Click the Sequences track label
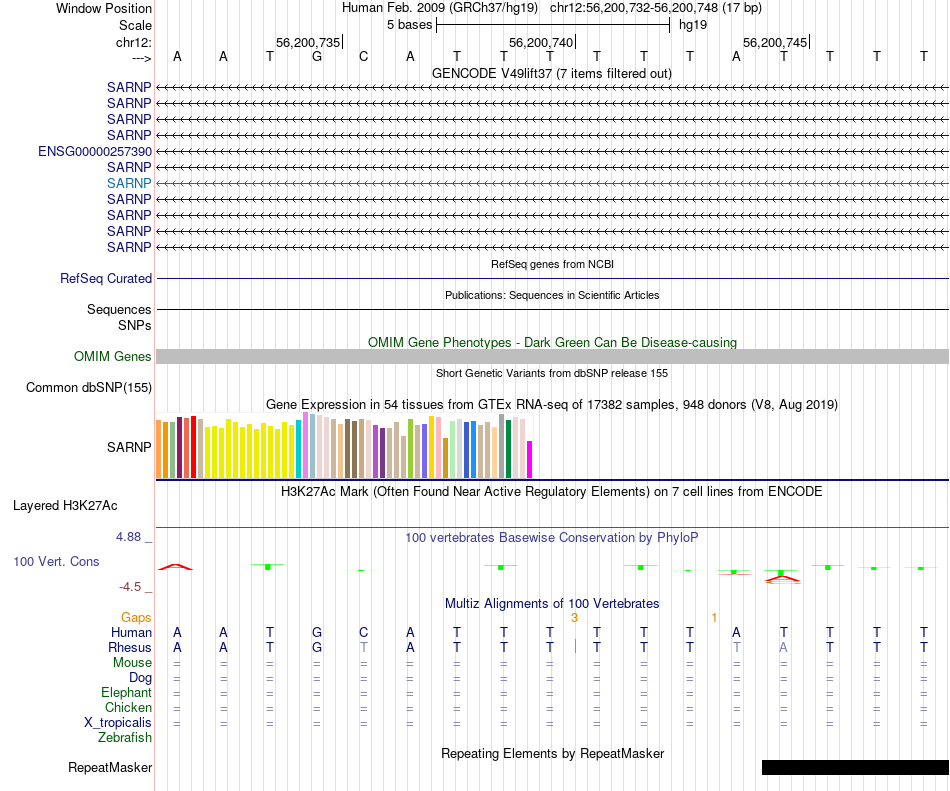 pyautogui.click(x=119, y=309)
